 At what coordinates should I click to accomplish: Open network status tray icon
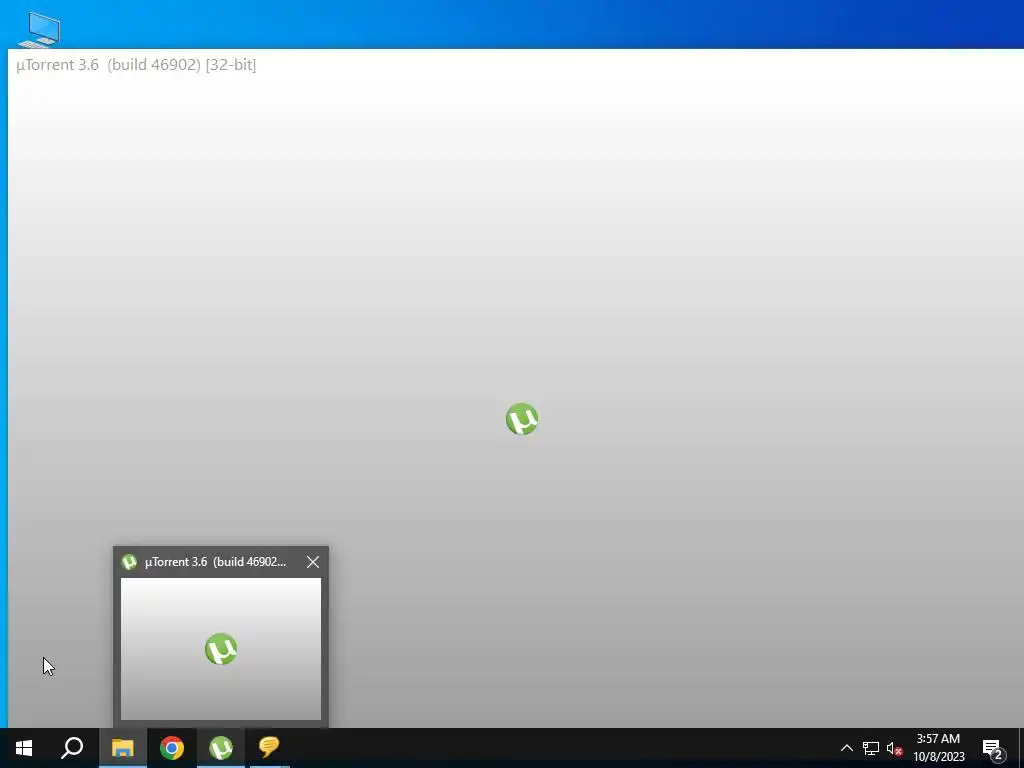[871, 748]
